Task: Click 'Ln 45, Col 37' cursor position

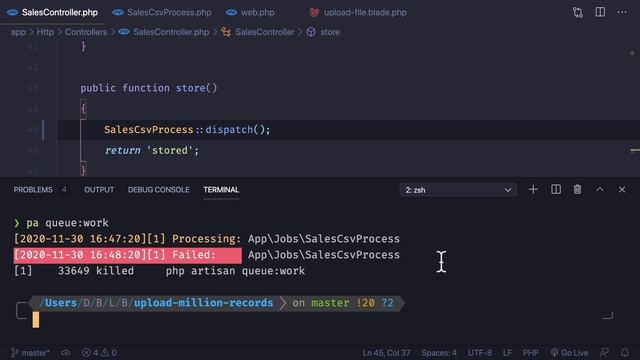Action: [387, 353]
